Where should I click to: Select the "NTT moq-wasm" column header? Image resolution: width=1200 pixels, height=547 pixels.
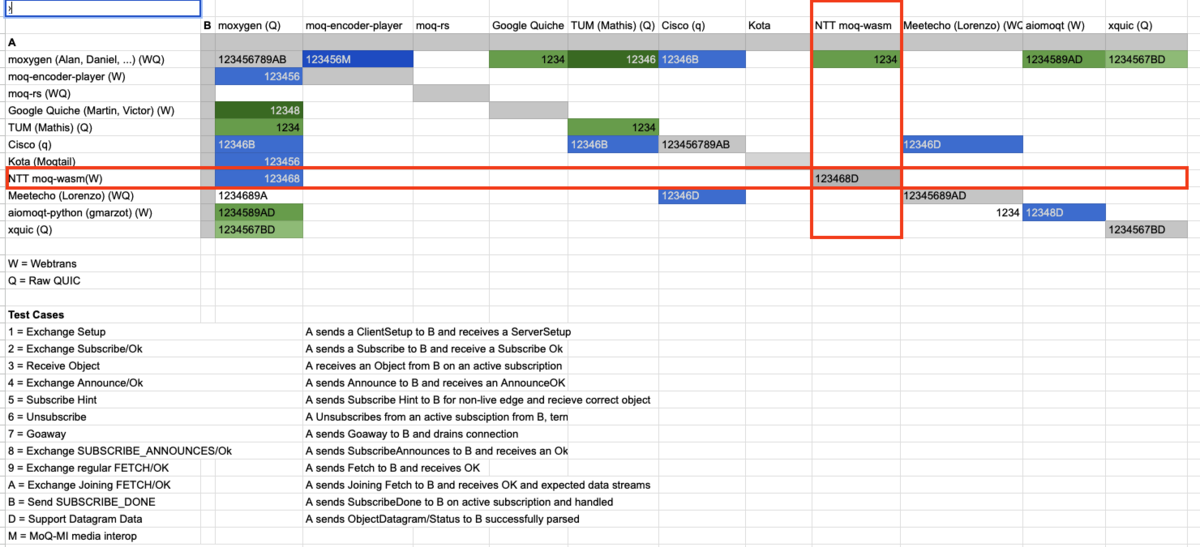[856, 25]
